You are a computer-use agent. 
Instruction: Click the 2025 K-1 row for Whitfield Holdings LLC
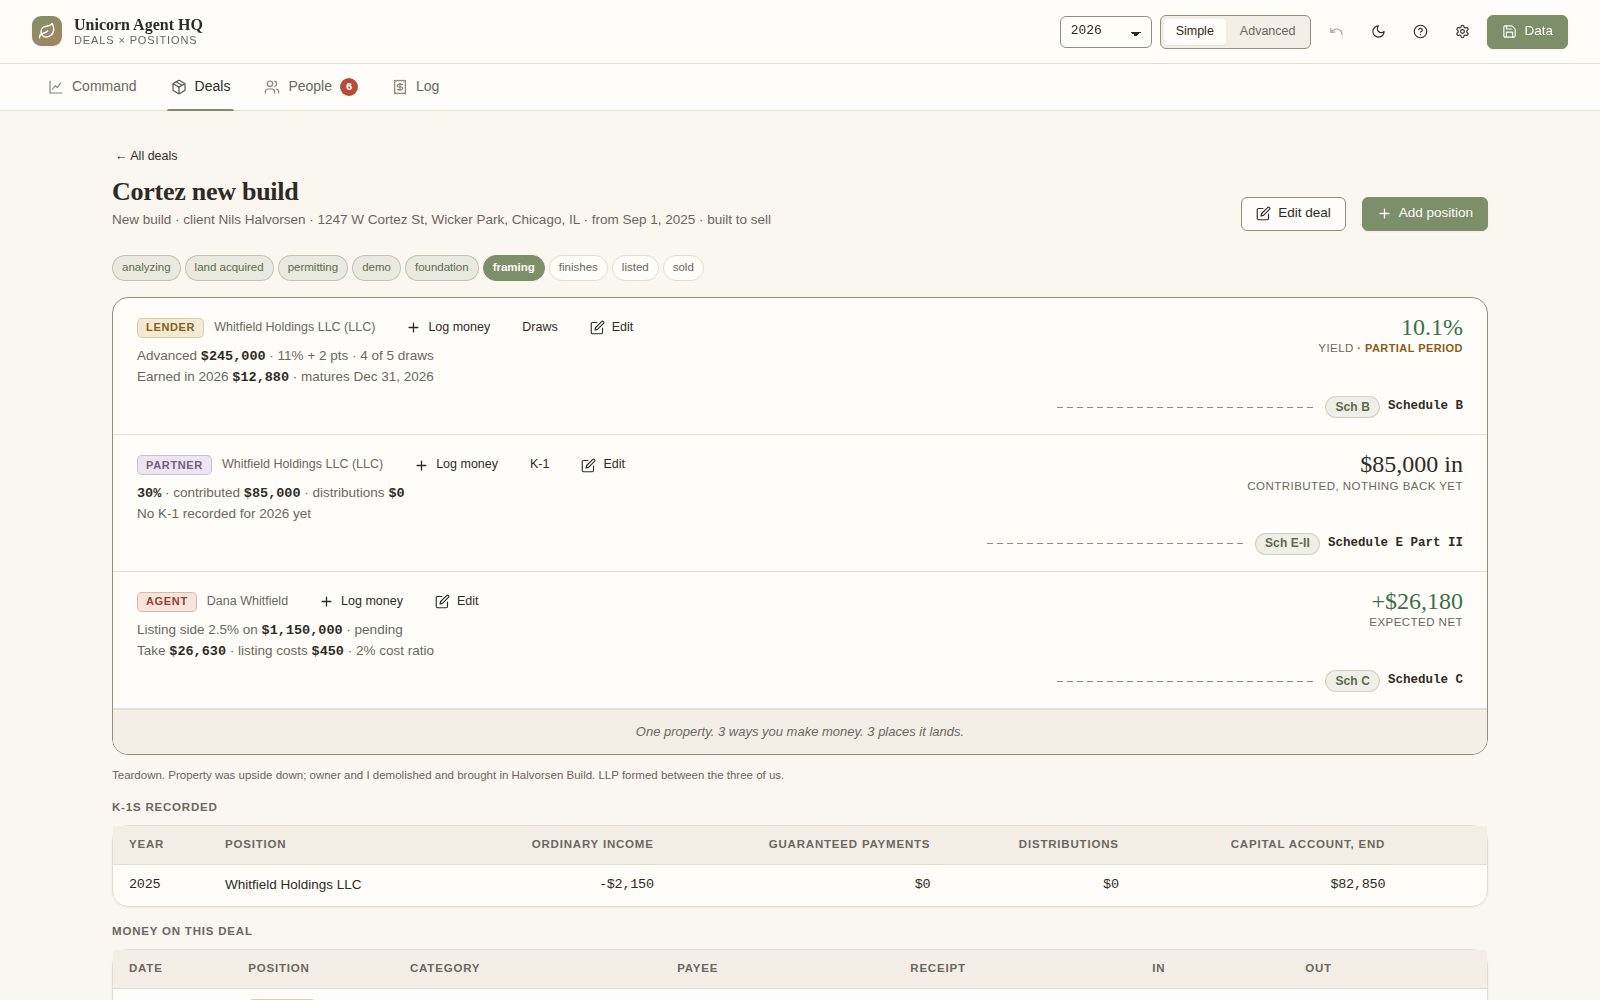pos(799,885)
